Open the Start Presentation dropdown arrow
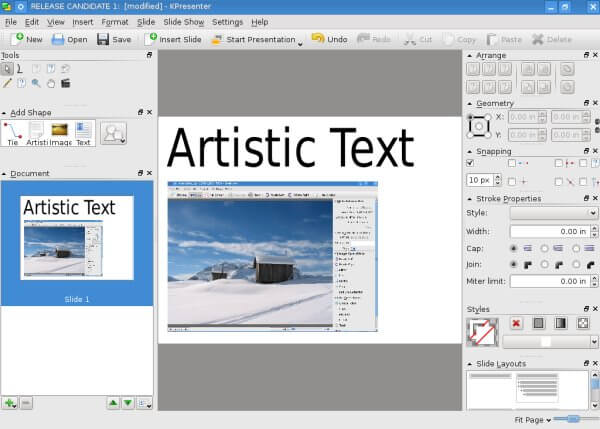Screen dimensions: 600x429 (301, 42)
